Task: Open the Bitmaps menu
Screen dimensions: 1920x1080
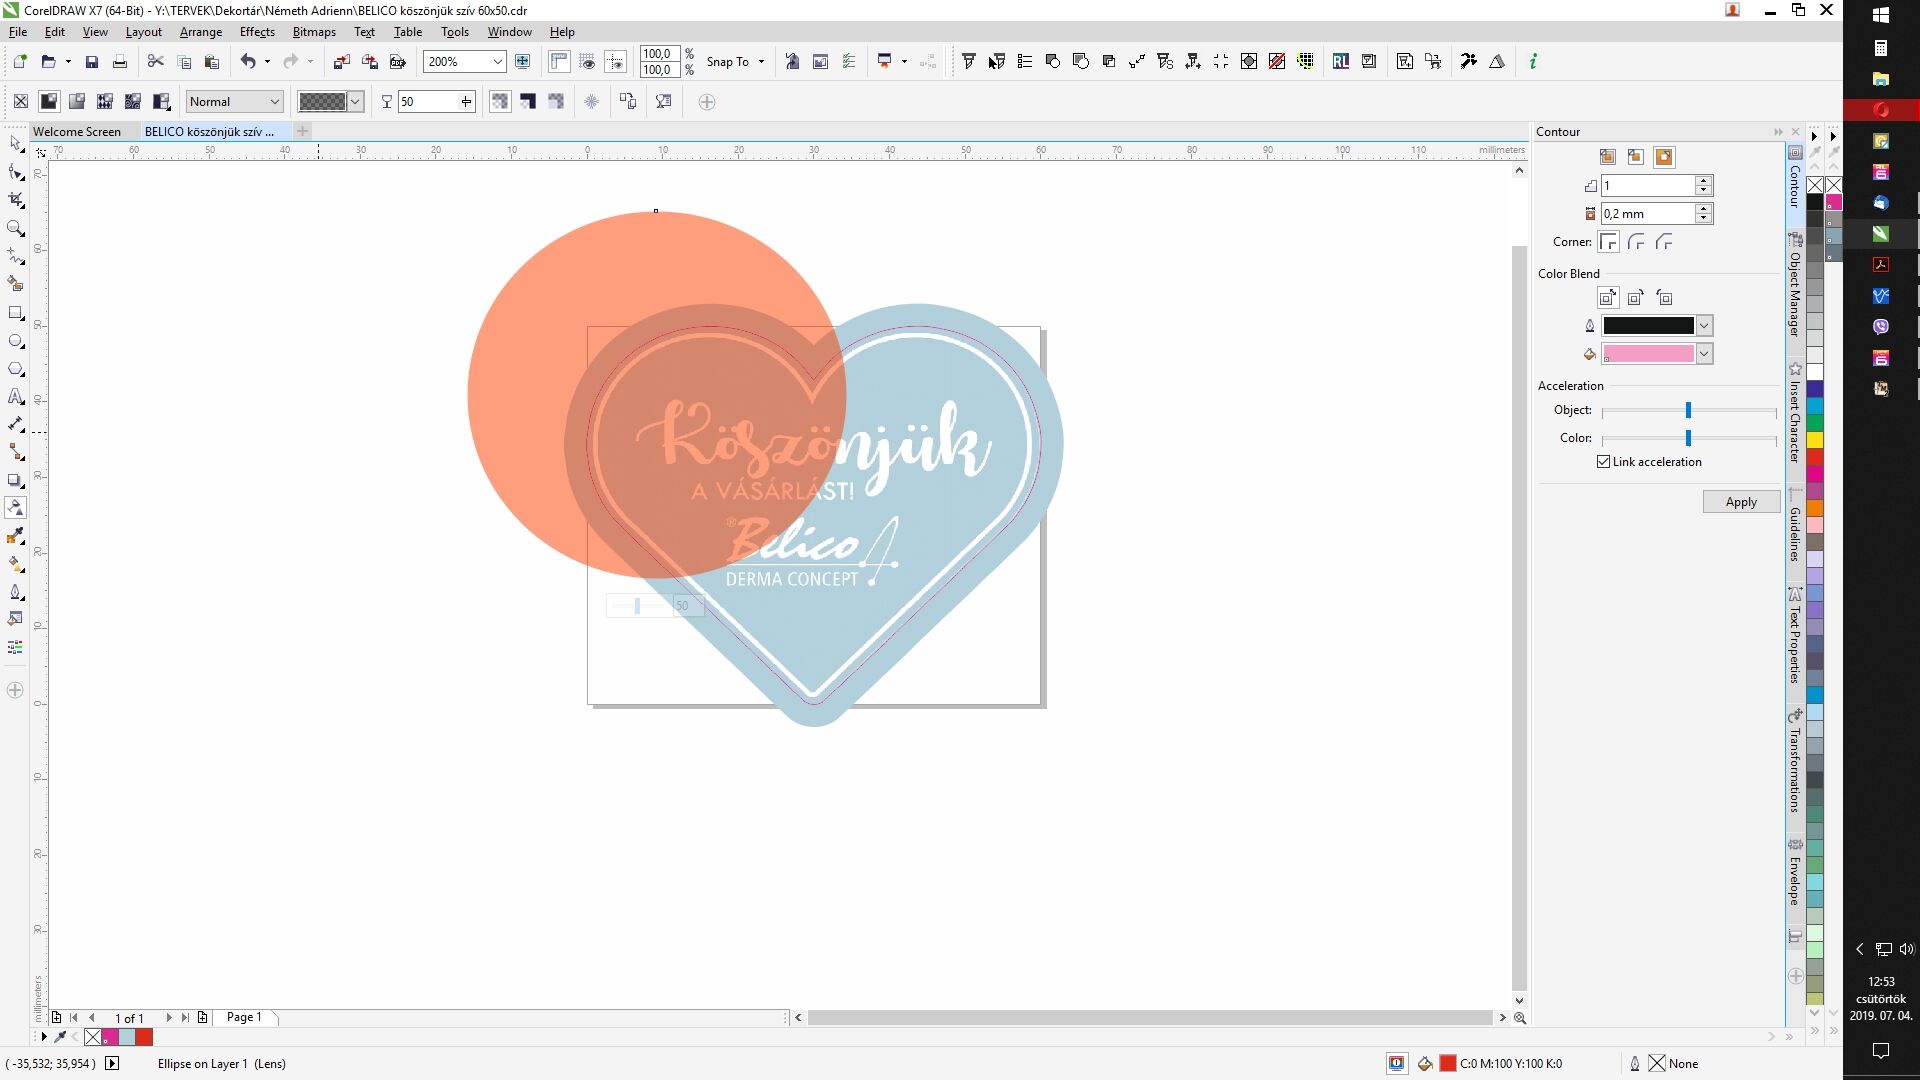Action: [x=314, y=32]
